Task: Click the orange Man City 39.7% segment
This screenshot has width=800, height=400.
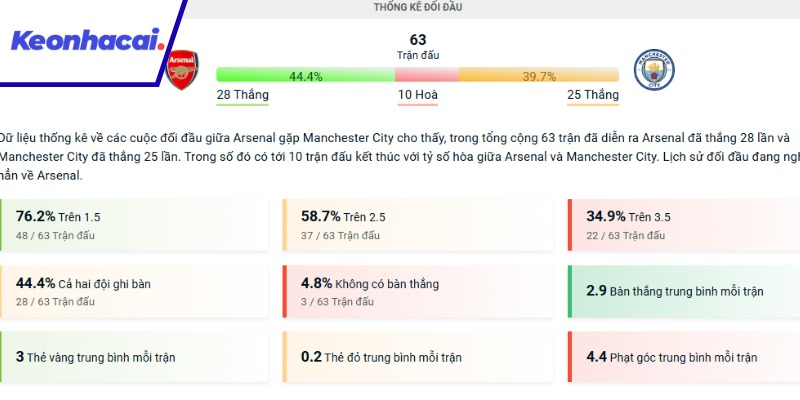Action: [x=539, y=76]
